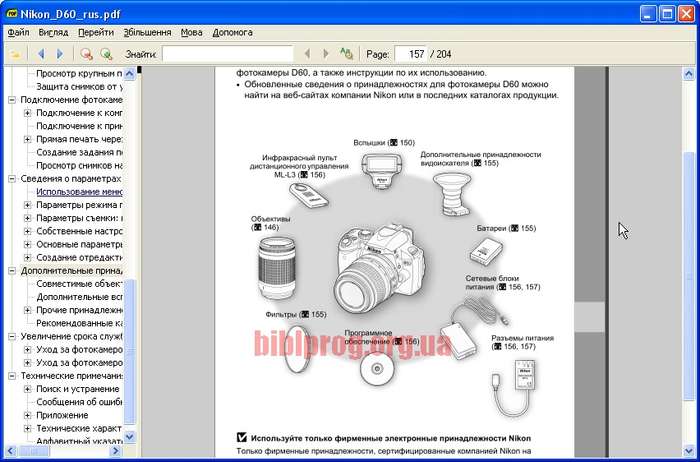Viewport: 700px width, 462px height.
Task: Select Использование меню bookmark link
Action: pyautogui.click(x=79, y=192)
